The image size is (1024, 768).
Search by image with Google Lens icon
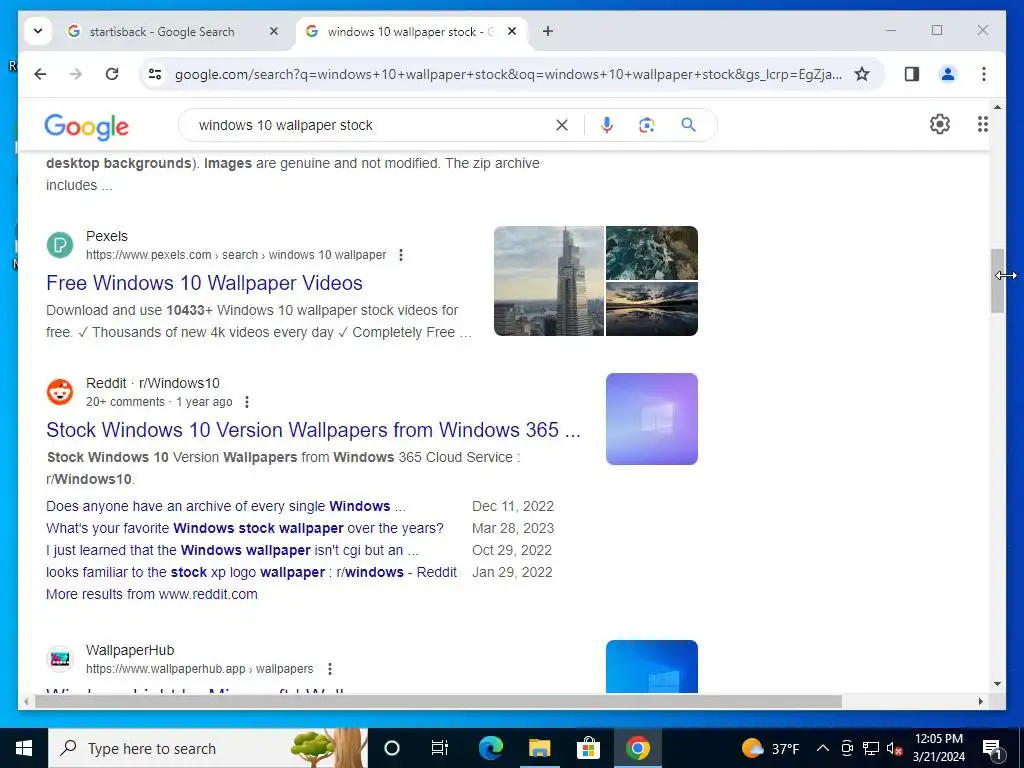647,125
